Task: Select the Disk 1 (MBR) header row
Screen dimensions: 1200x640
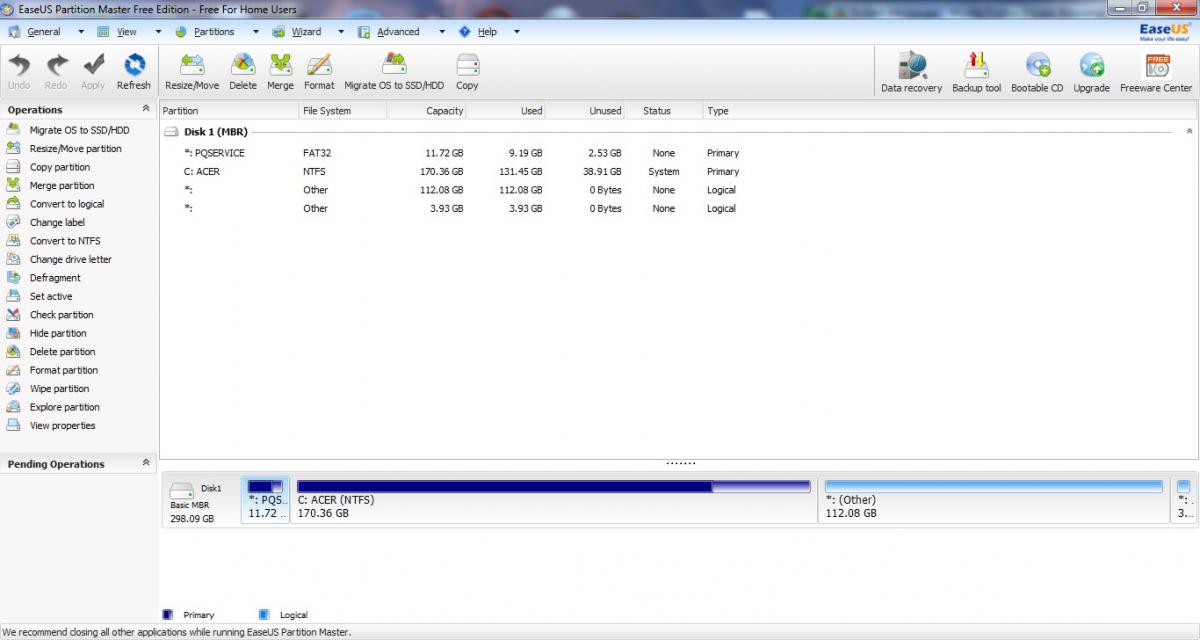Action: [x=678, y=132]
